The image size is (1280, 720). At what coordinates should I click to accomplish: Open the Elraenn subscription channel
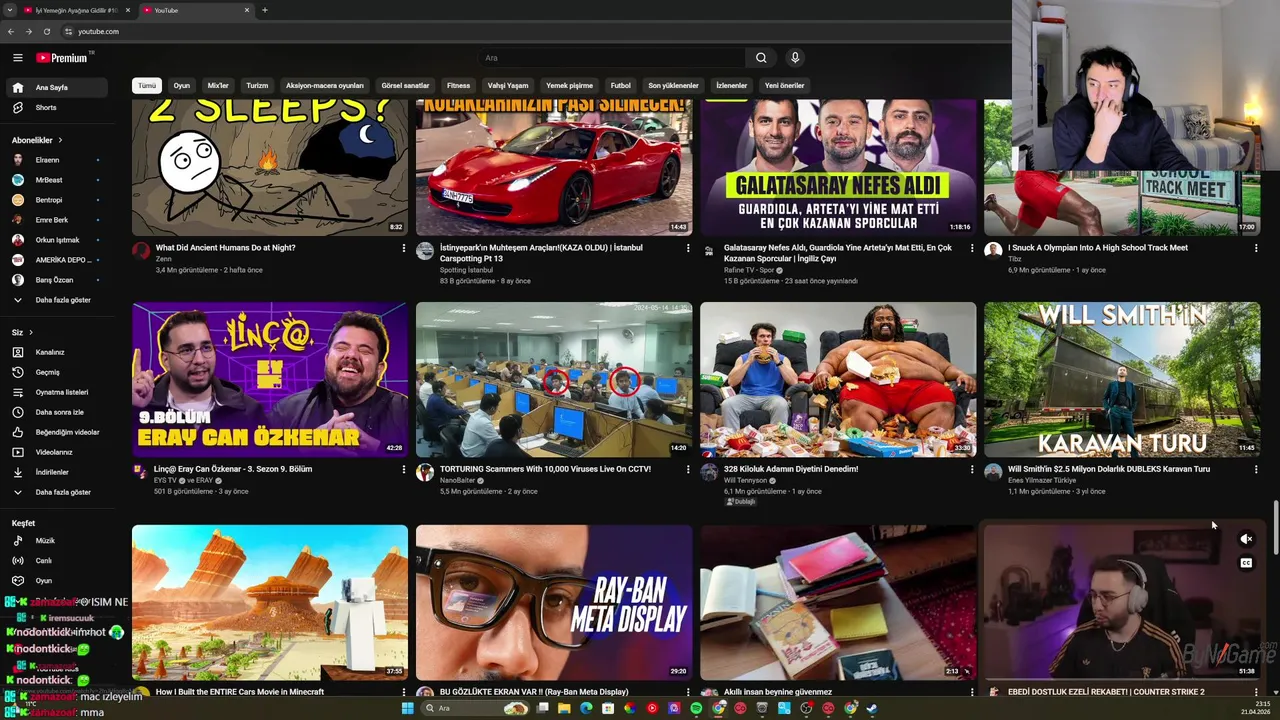[x=56, y=160]
